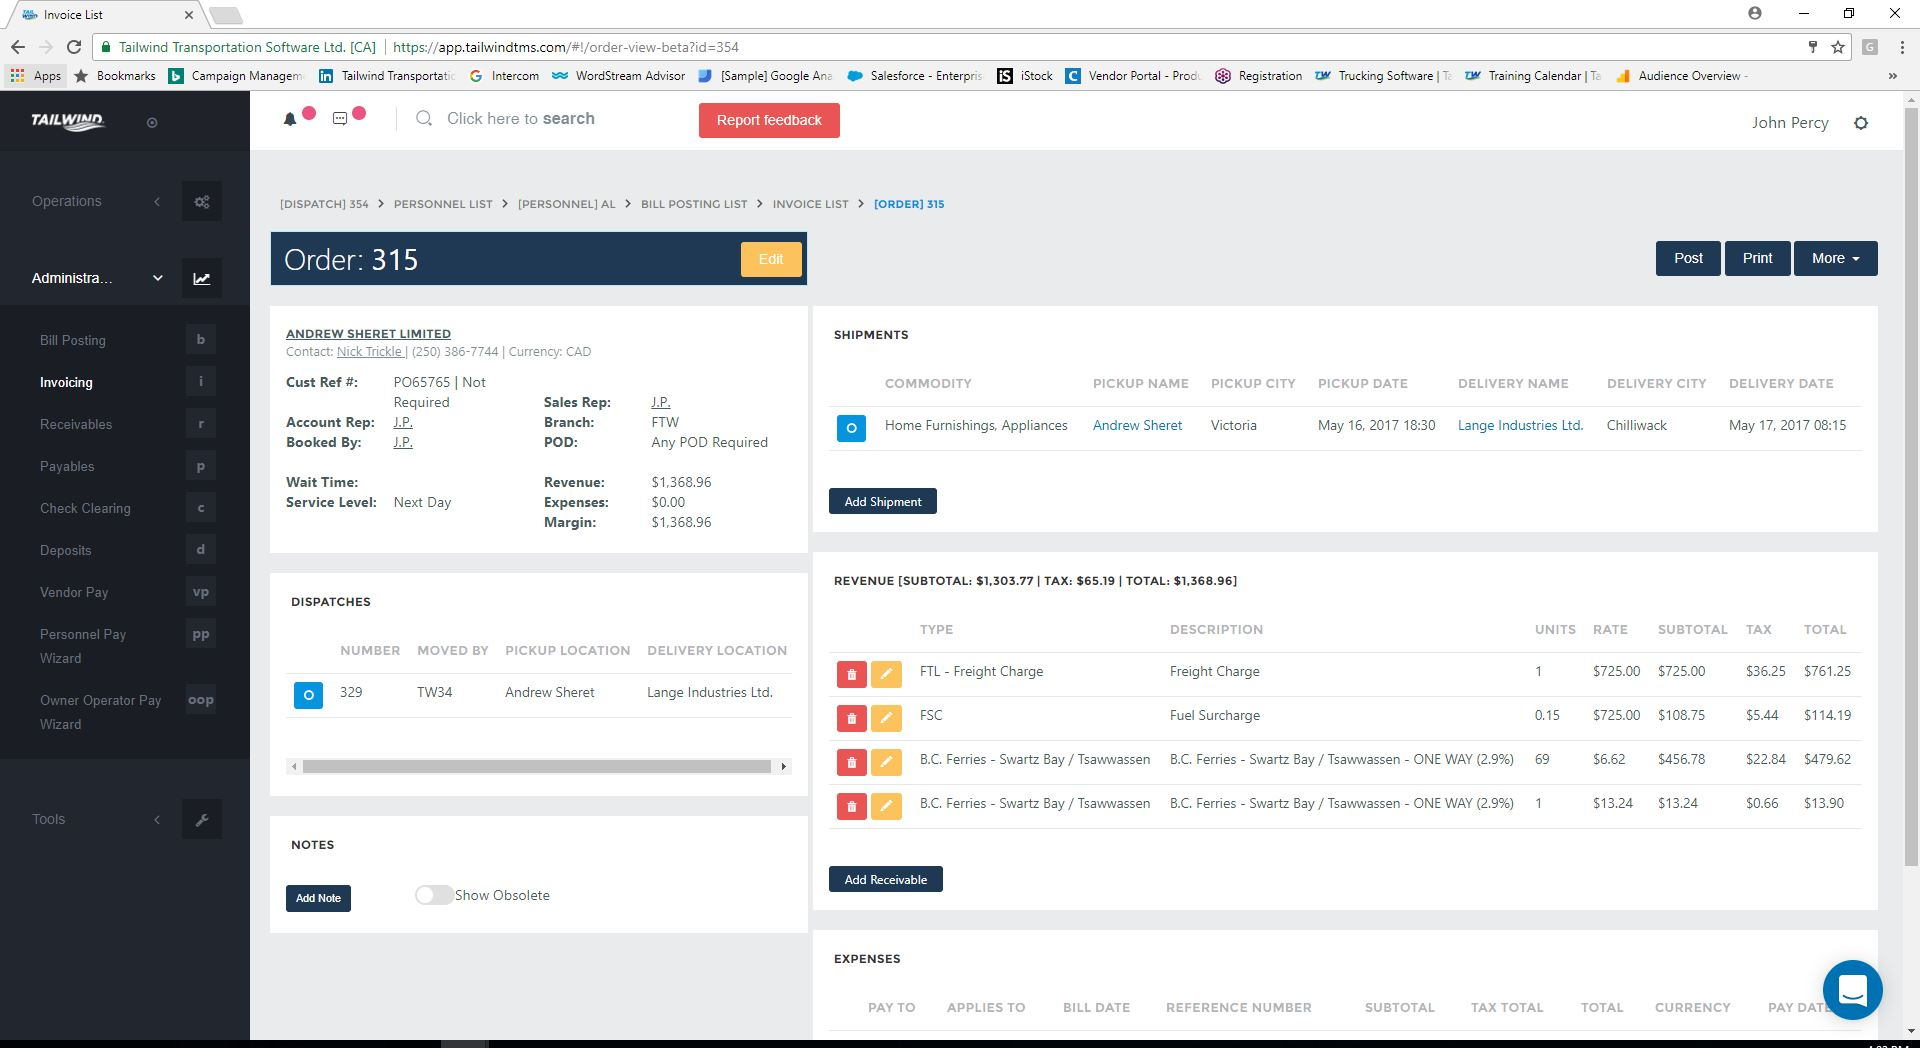Image resolution: width=1920 pixels, height=1048 pixels.
Task: Open the user settings gear icon
Action: (1861, 123)
